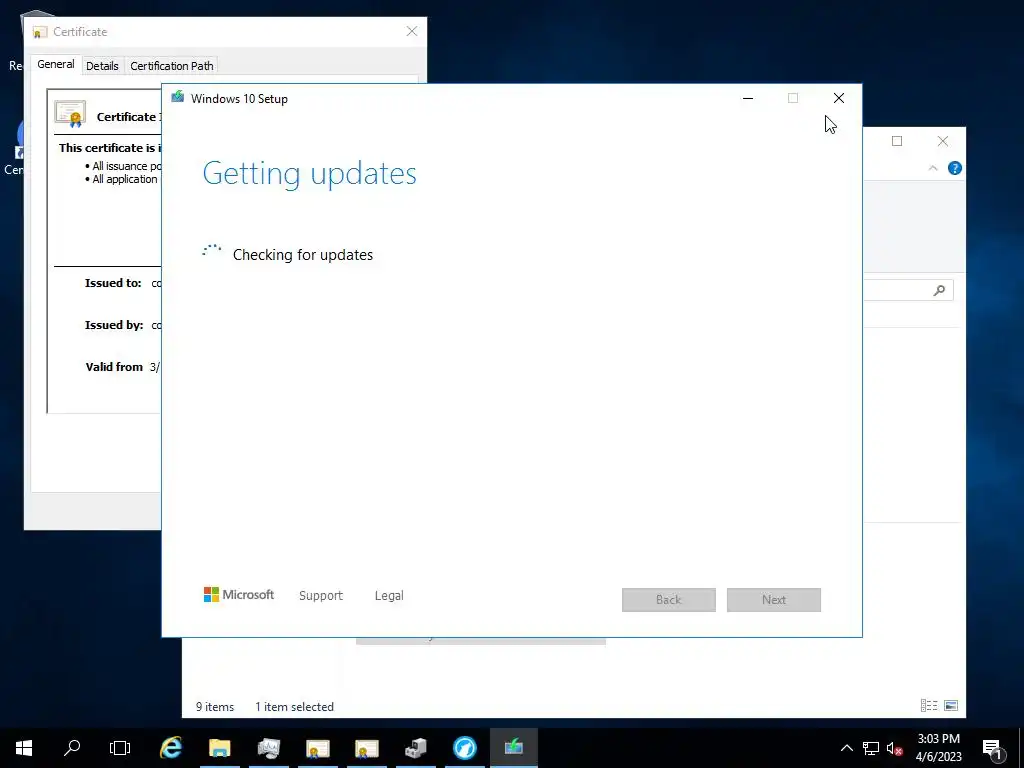Close the Windows 10 Setup window
Image resolution: width=1024 pixels, height=768 pixels.
pos(839,99)
